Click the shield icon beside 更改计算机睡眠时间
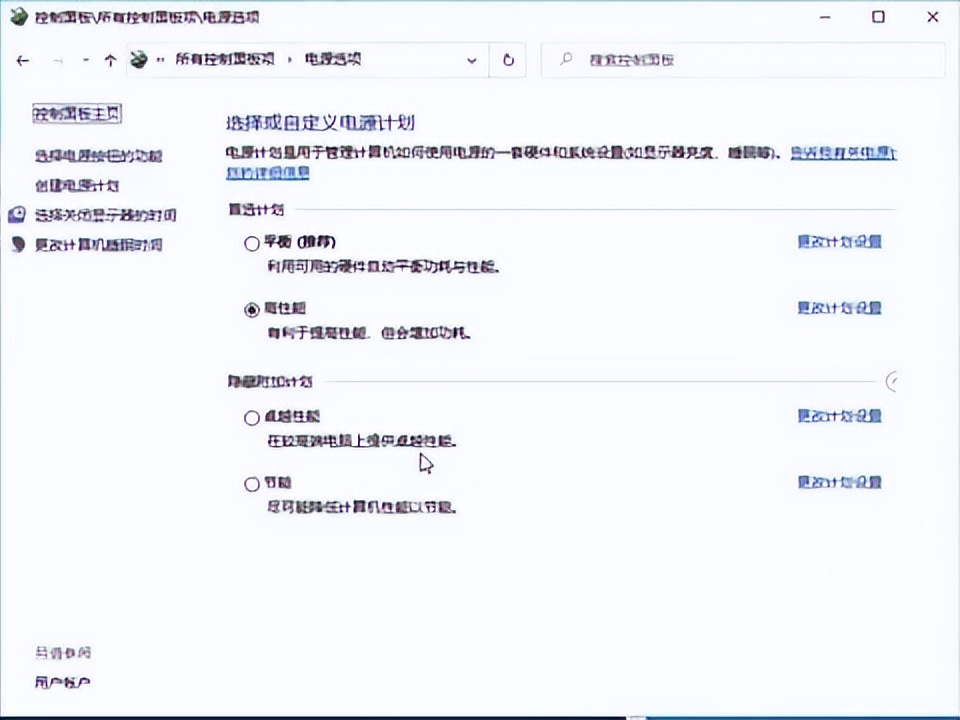Screen dimensions: 960x720 (x=16, y=244)
